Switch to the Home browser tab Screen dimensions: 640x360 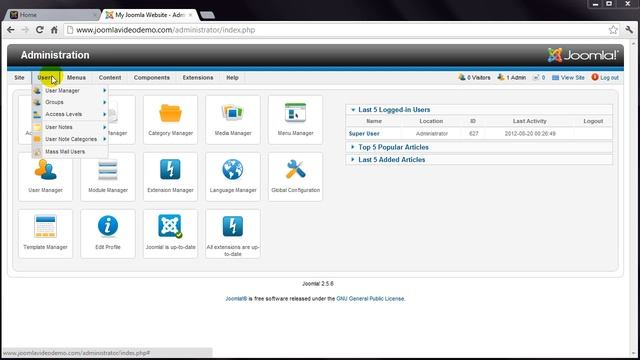click(x=53, y=15)
